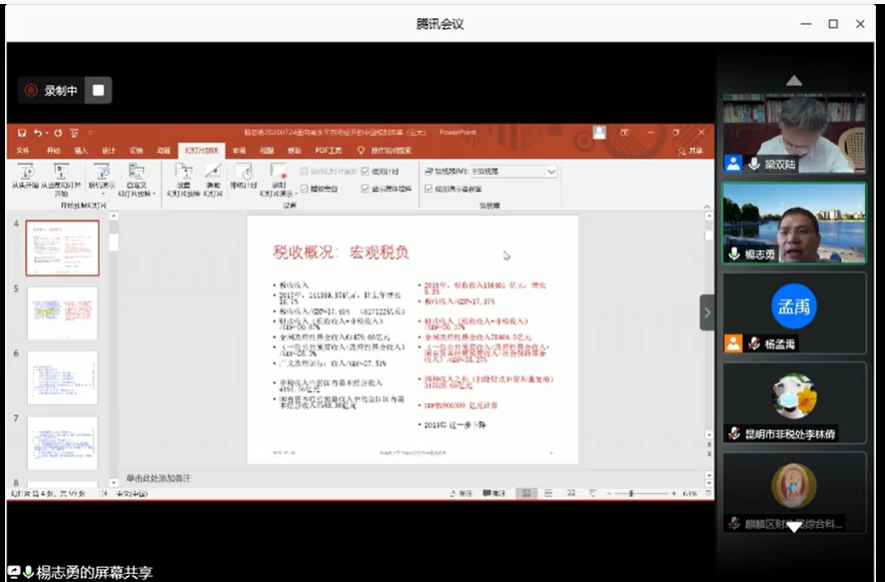Click the undo arrow in quick access toolbar
885x582 pixels.
[38, 133]
